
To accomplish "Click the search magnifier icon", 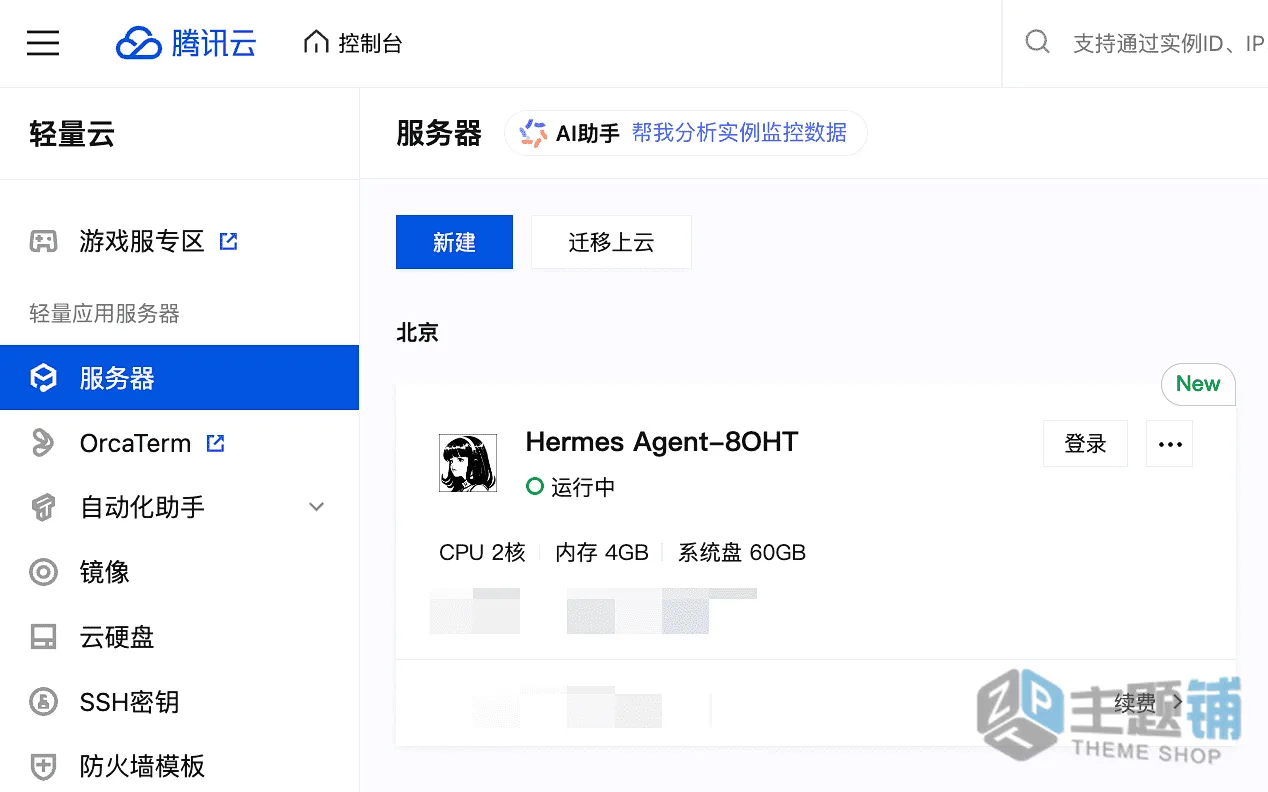I will click(1038, 43).
